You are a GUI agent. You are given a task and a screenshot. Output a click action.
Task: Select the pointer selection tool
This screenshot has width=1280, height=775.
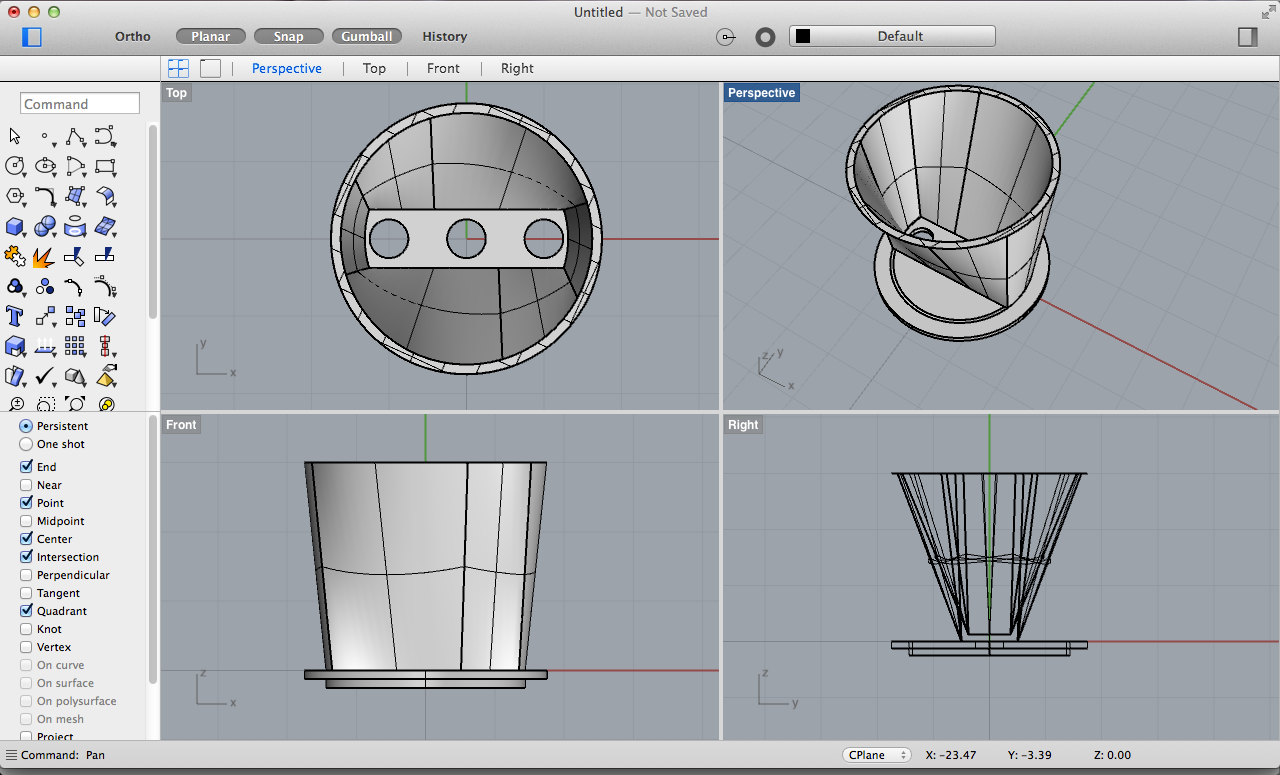15,136
